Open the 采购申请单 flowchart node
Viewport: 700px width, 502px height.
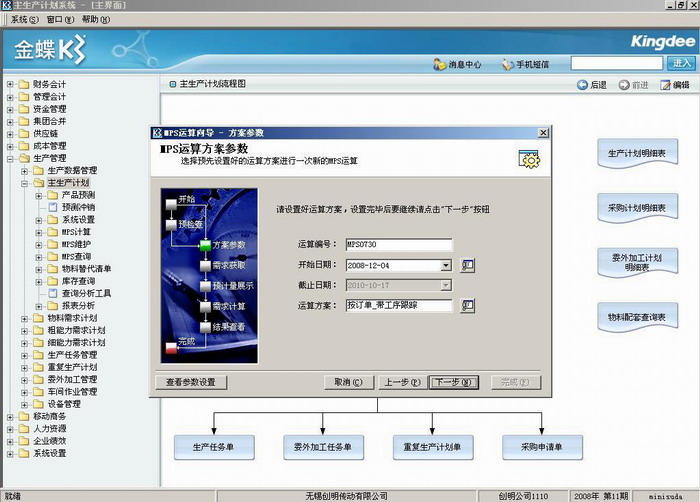tap(542, 447)
